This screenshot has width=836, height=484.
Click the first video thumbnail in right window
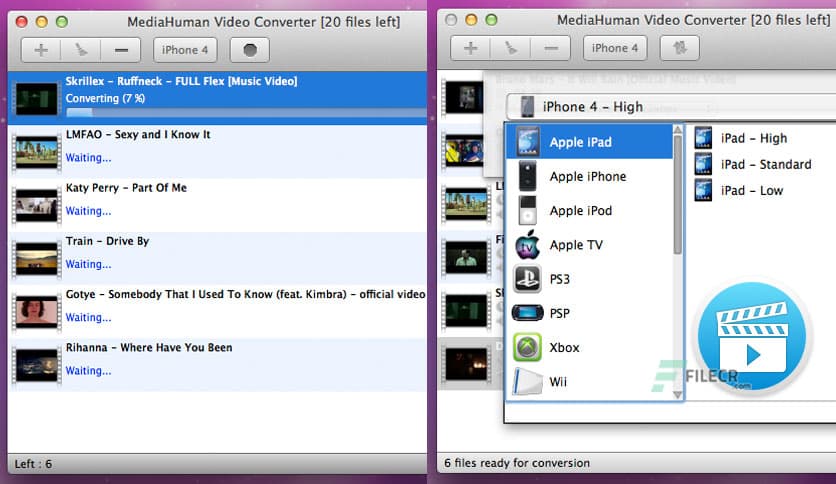[x=463, y=98]
